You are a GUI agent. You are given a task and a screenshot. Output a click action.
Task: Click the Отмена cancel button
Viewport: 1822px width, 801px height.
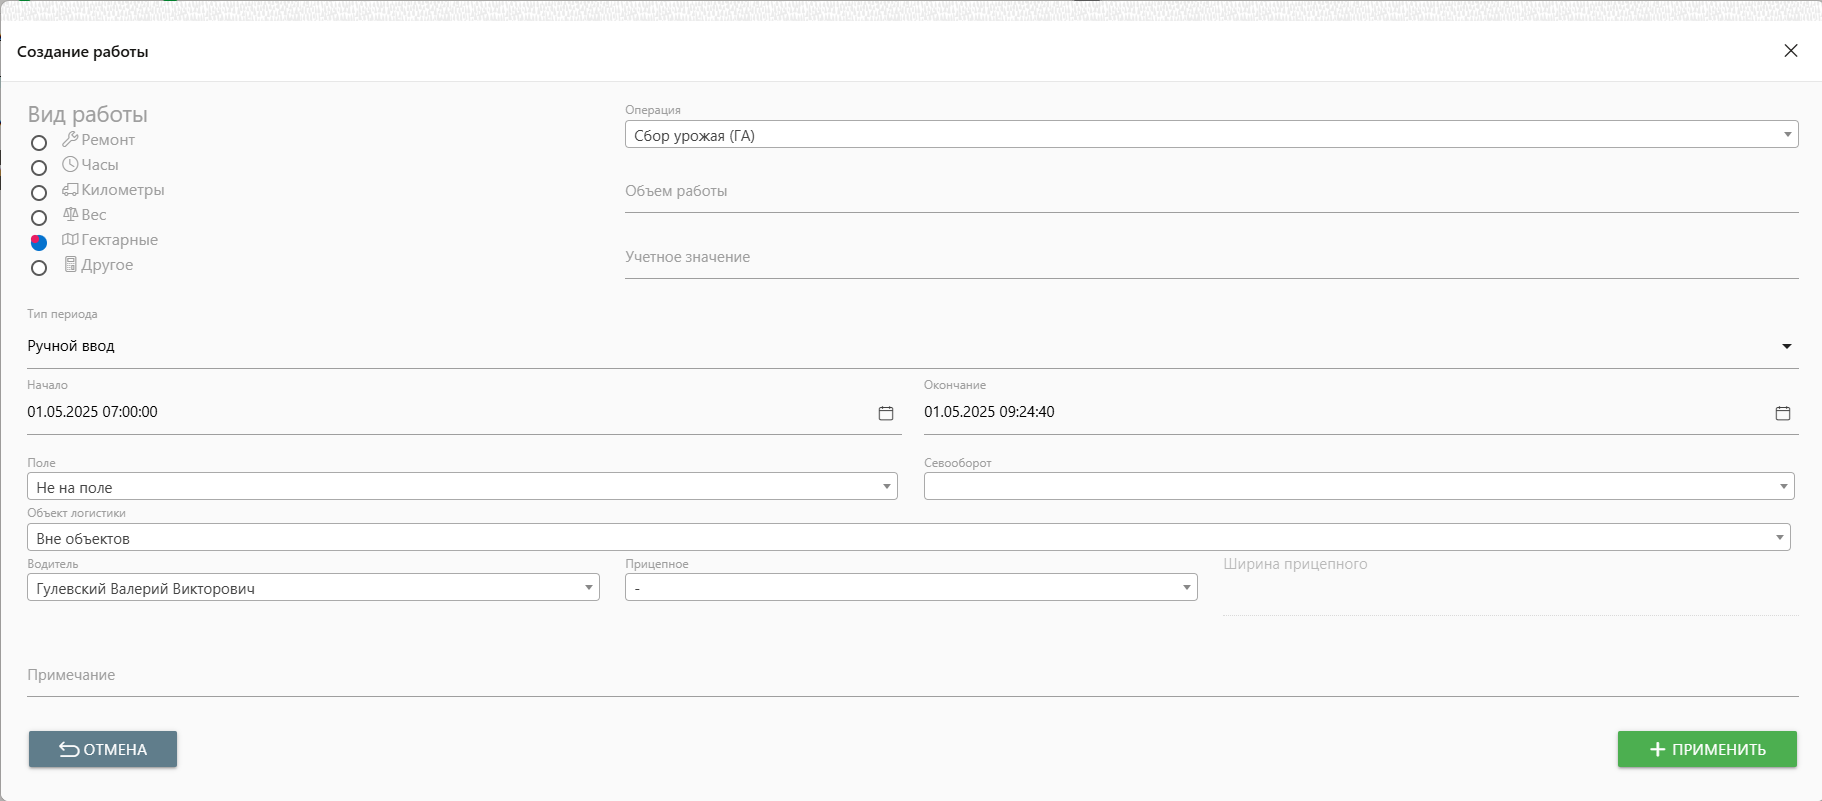point(103,749)
